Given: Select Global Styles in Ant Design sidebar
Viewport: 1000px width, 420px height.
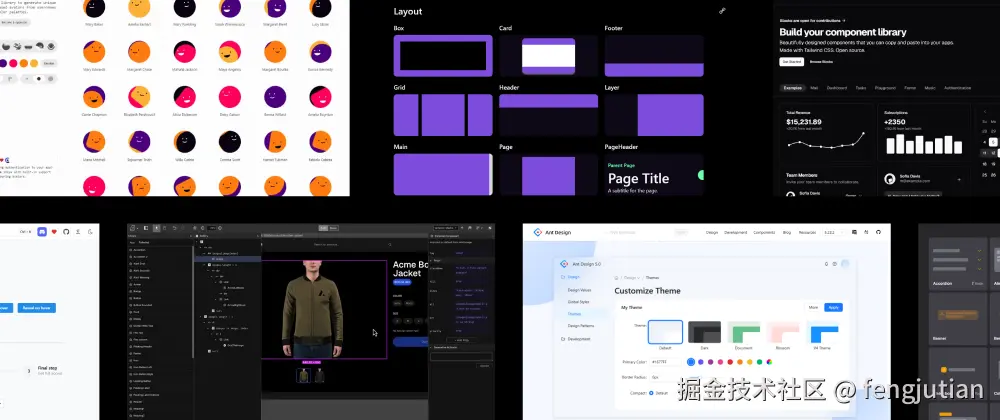Looking at the screenshot, I should 578,301.
